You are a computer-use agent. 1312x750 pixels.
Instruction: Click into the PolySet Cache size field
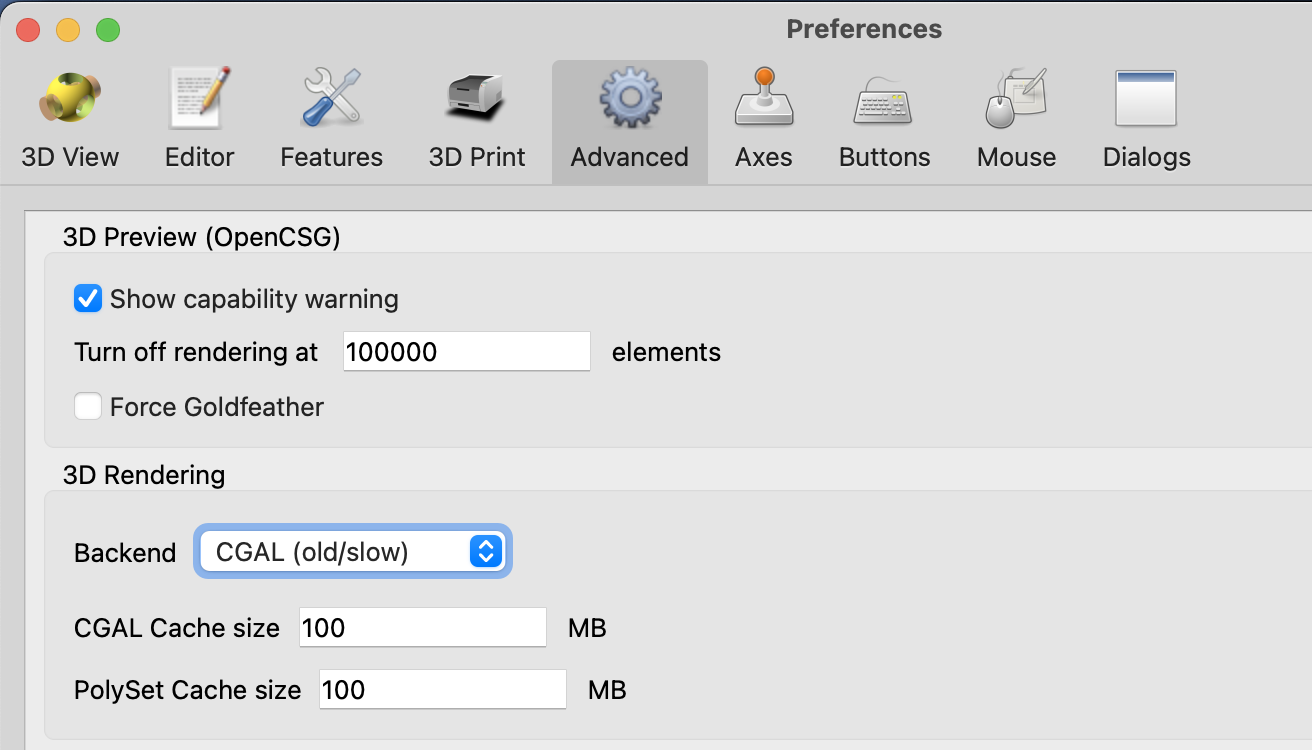pyautogui.click(x=442, y=690)
